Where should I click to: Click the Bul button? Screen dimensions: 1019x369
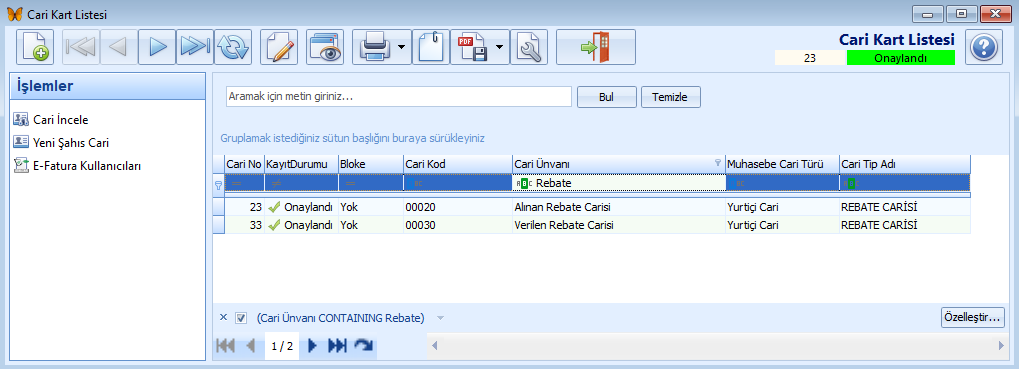tap(607, 97)
